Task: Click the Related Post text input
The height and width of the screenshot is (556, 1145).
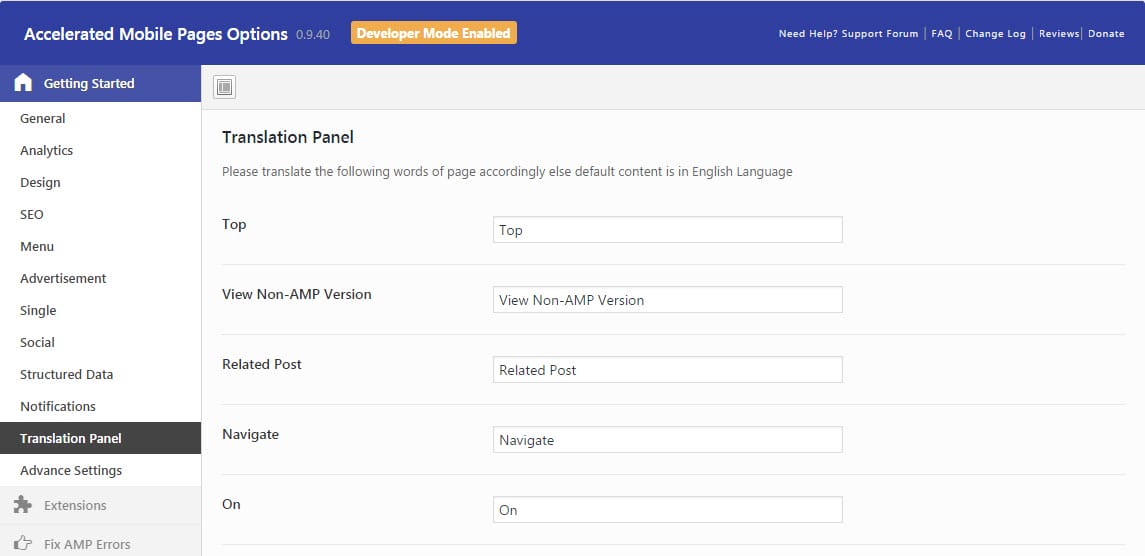Action: (667, 370)
